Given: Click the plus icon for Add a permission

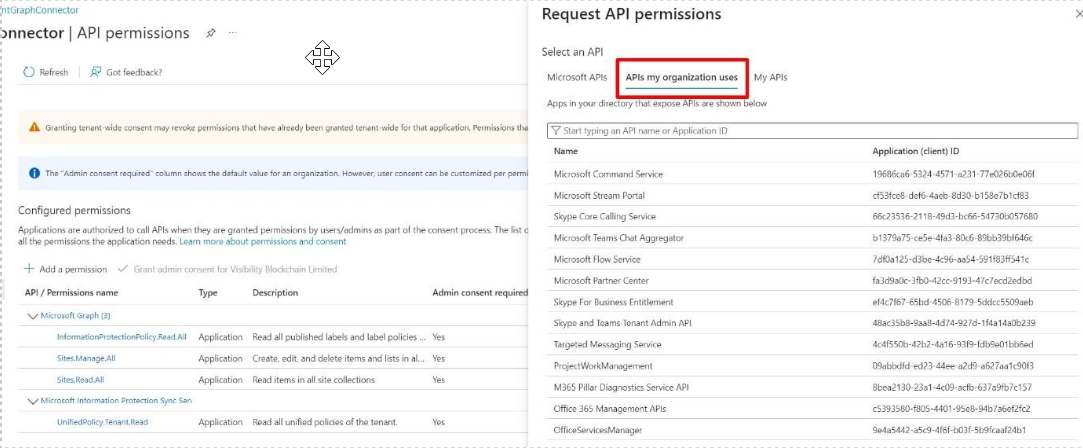Looking at the screenshot, I should point(29,269).
